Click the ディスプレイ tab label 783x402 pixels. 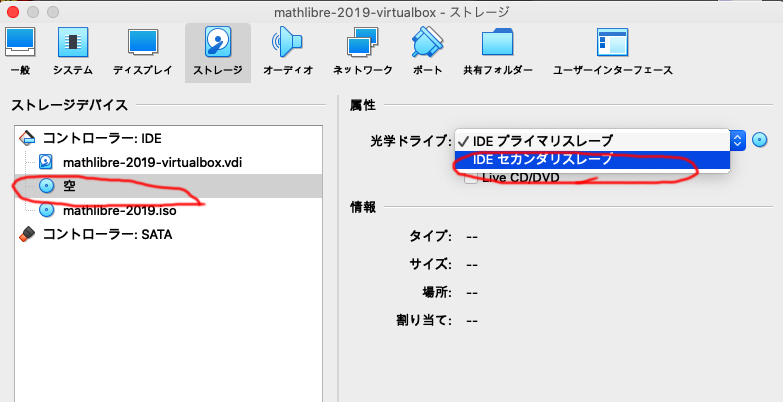pos(143,70)
